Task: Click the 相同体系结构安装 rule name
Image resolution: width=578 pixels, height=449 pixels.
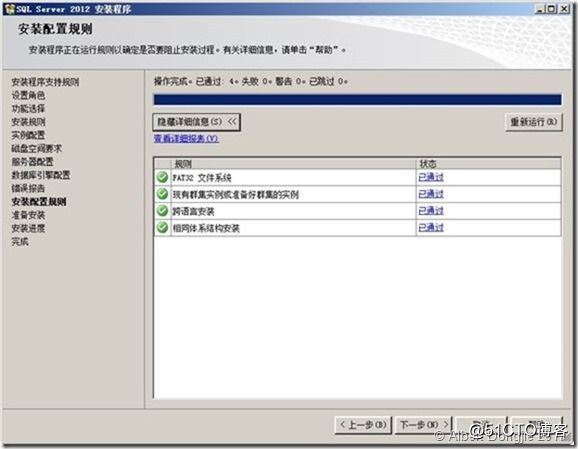Action: pos(206,228)
